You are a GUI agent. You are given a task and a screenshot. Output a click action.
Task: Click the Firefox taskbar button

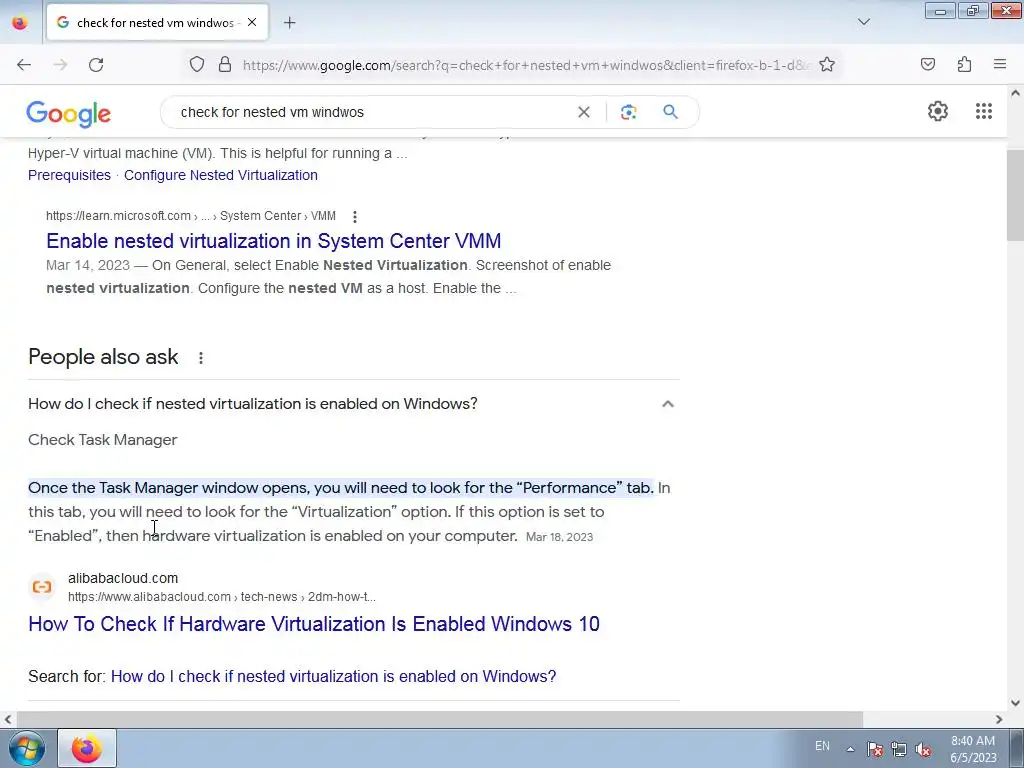pos(87,748)
